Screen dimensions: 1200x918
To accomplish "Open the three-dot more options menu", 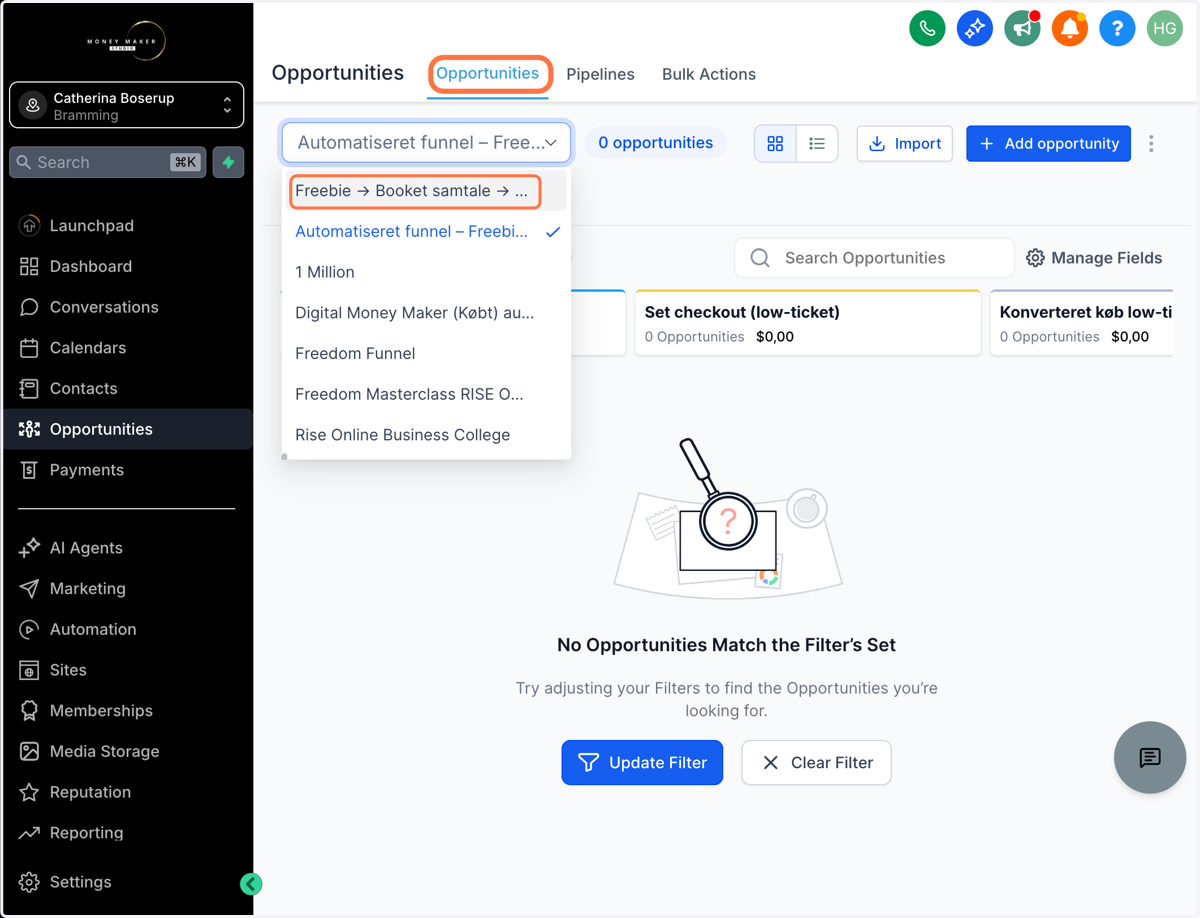I will [x=1151, y=144].
